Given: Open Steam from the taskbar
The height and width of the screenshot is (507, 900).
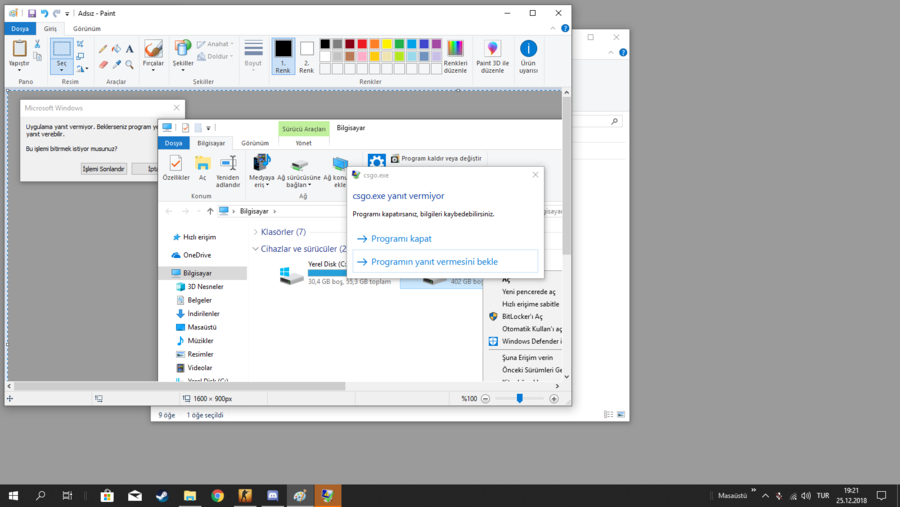Looking at the screenshot, I should 162,496.
